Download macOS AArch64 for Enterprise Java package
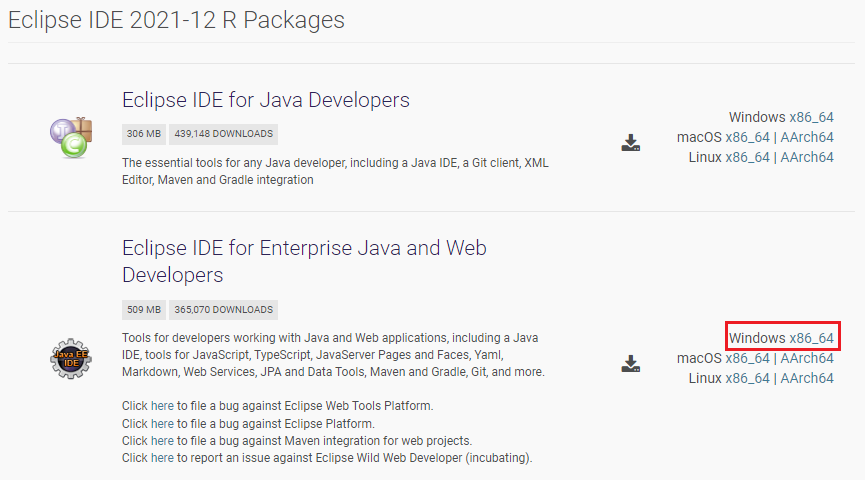This screenshot has width=865, height=480. click(807, 358)
